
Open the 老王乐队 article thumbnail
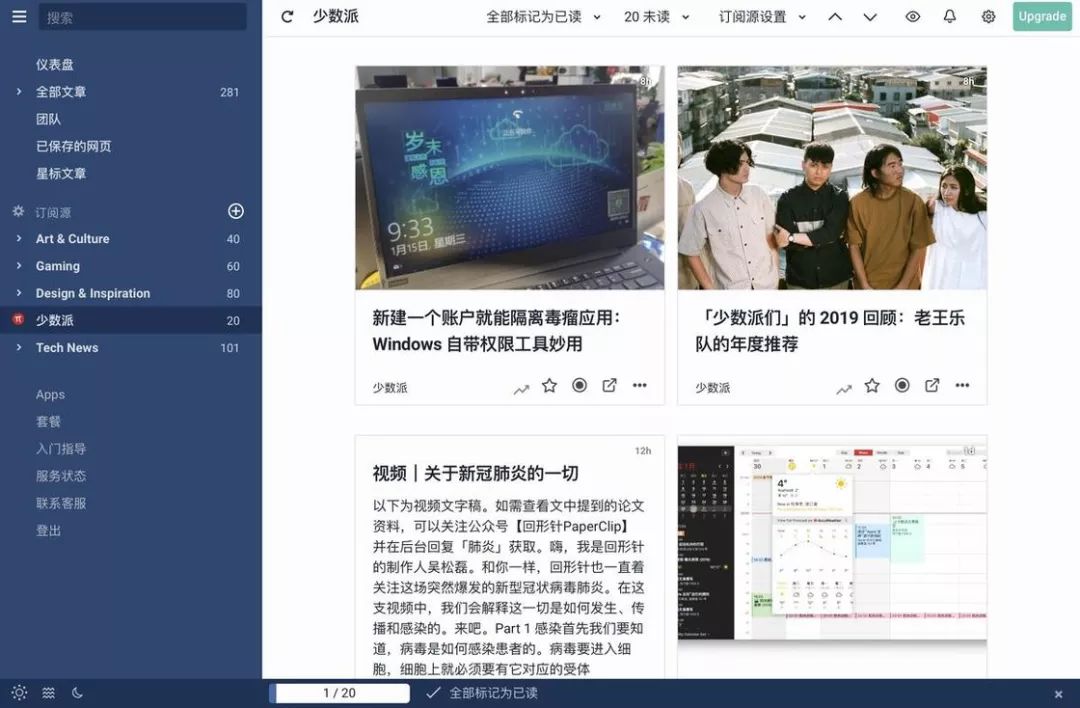pos(832,178)
